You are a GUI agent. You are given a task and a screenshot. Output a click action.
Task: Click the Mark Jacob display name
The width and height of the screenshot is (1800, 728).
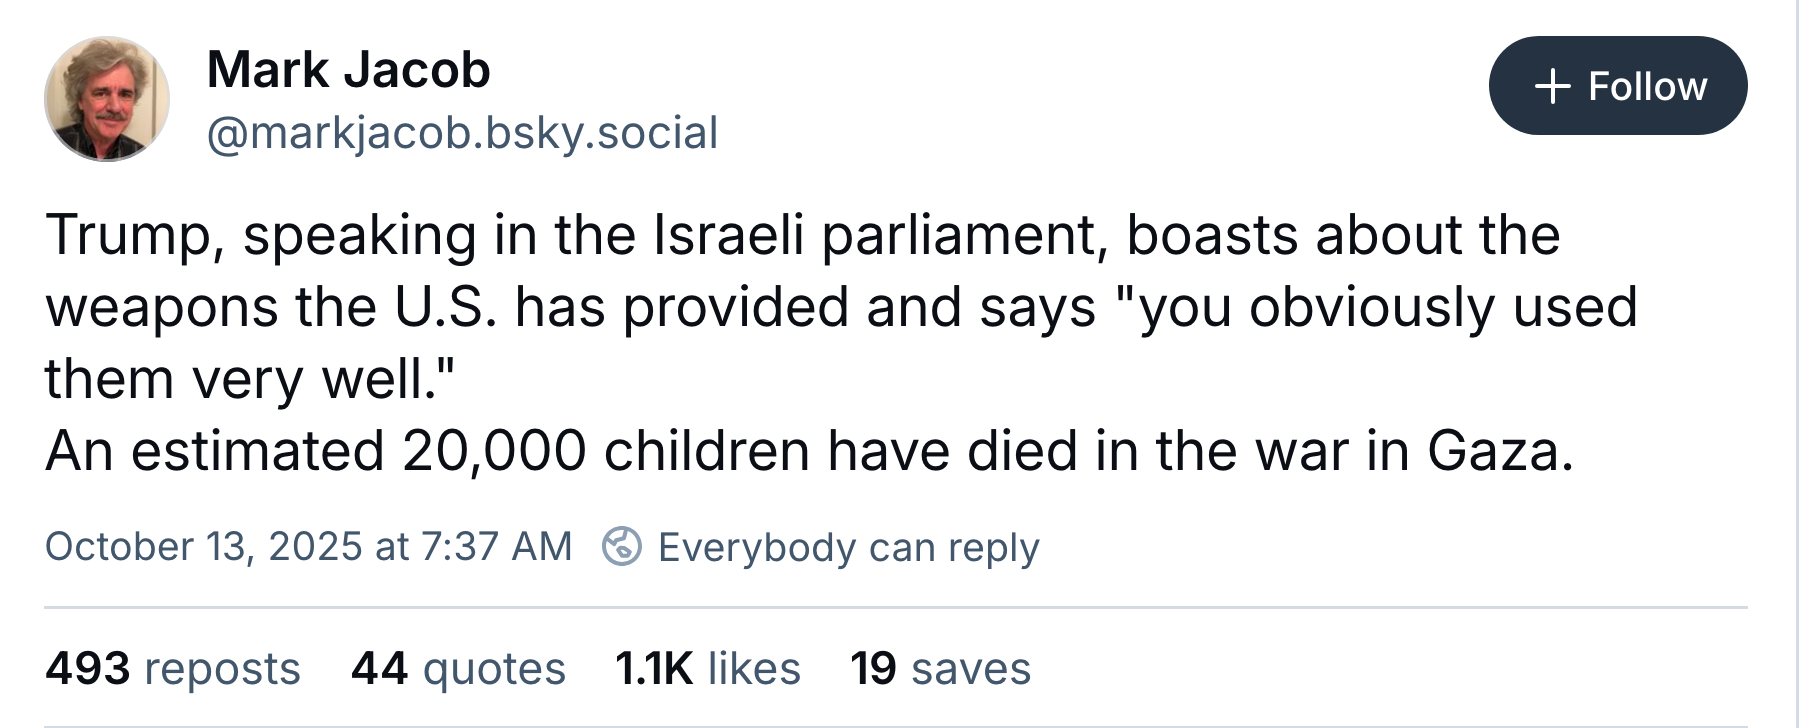[348, 70]
